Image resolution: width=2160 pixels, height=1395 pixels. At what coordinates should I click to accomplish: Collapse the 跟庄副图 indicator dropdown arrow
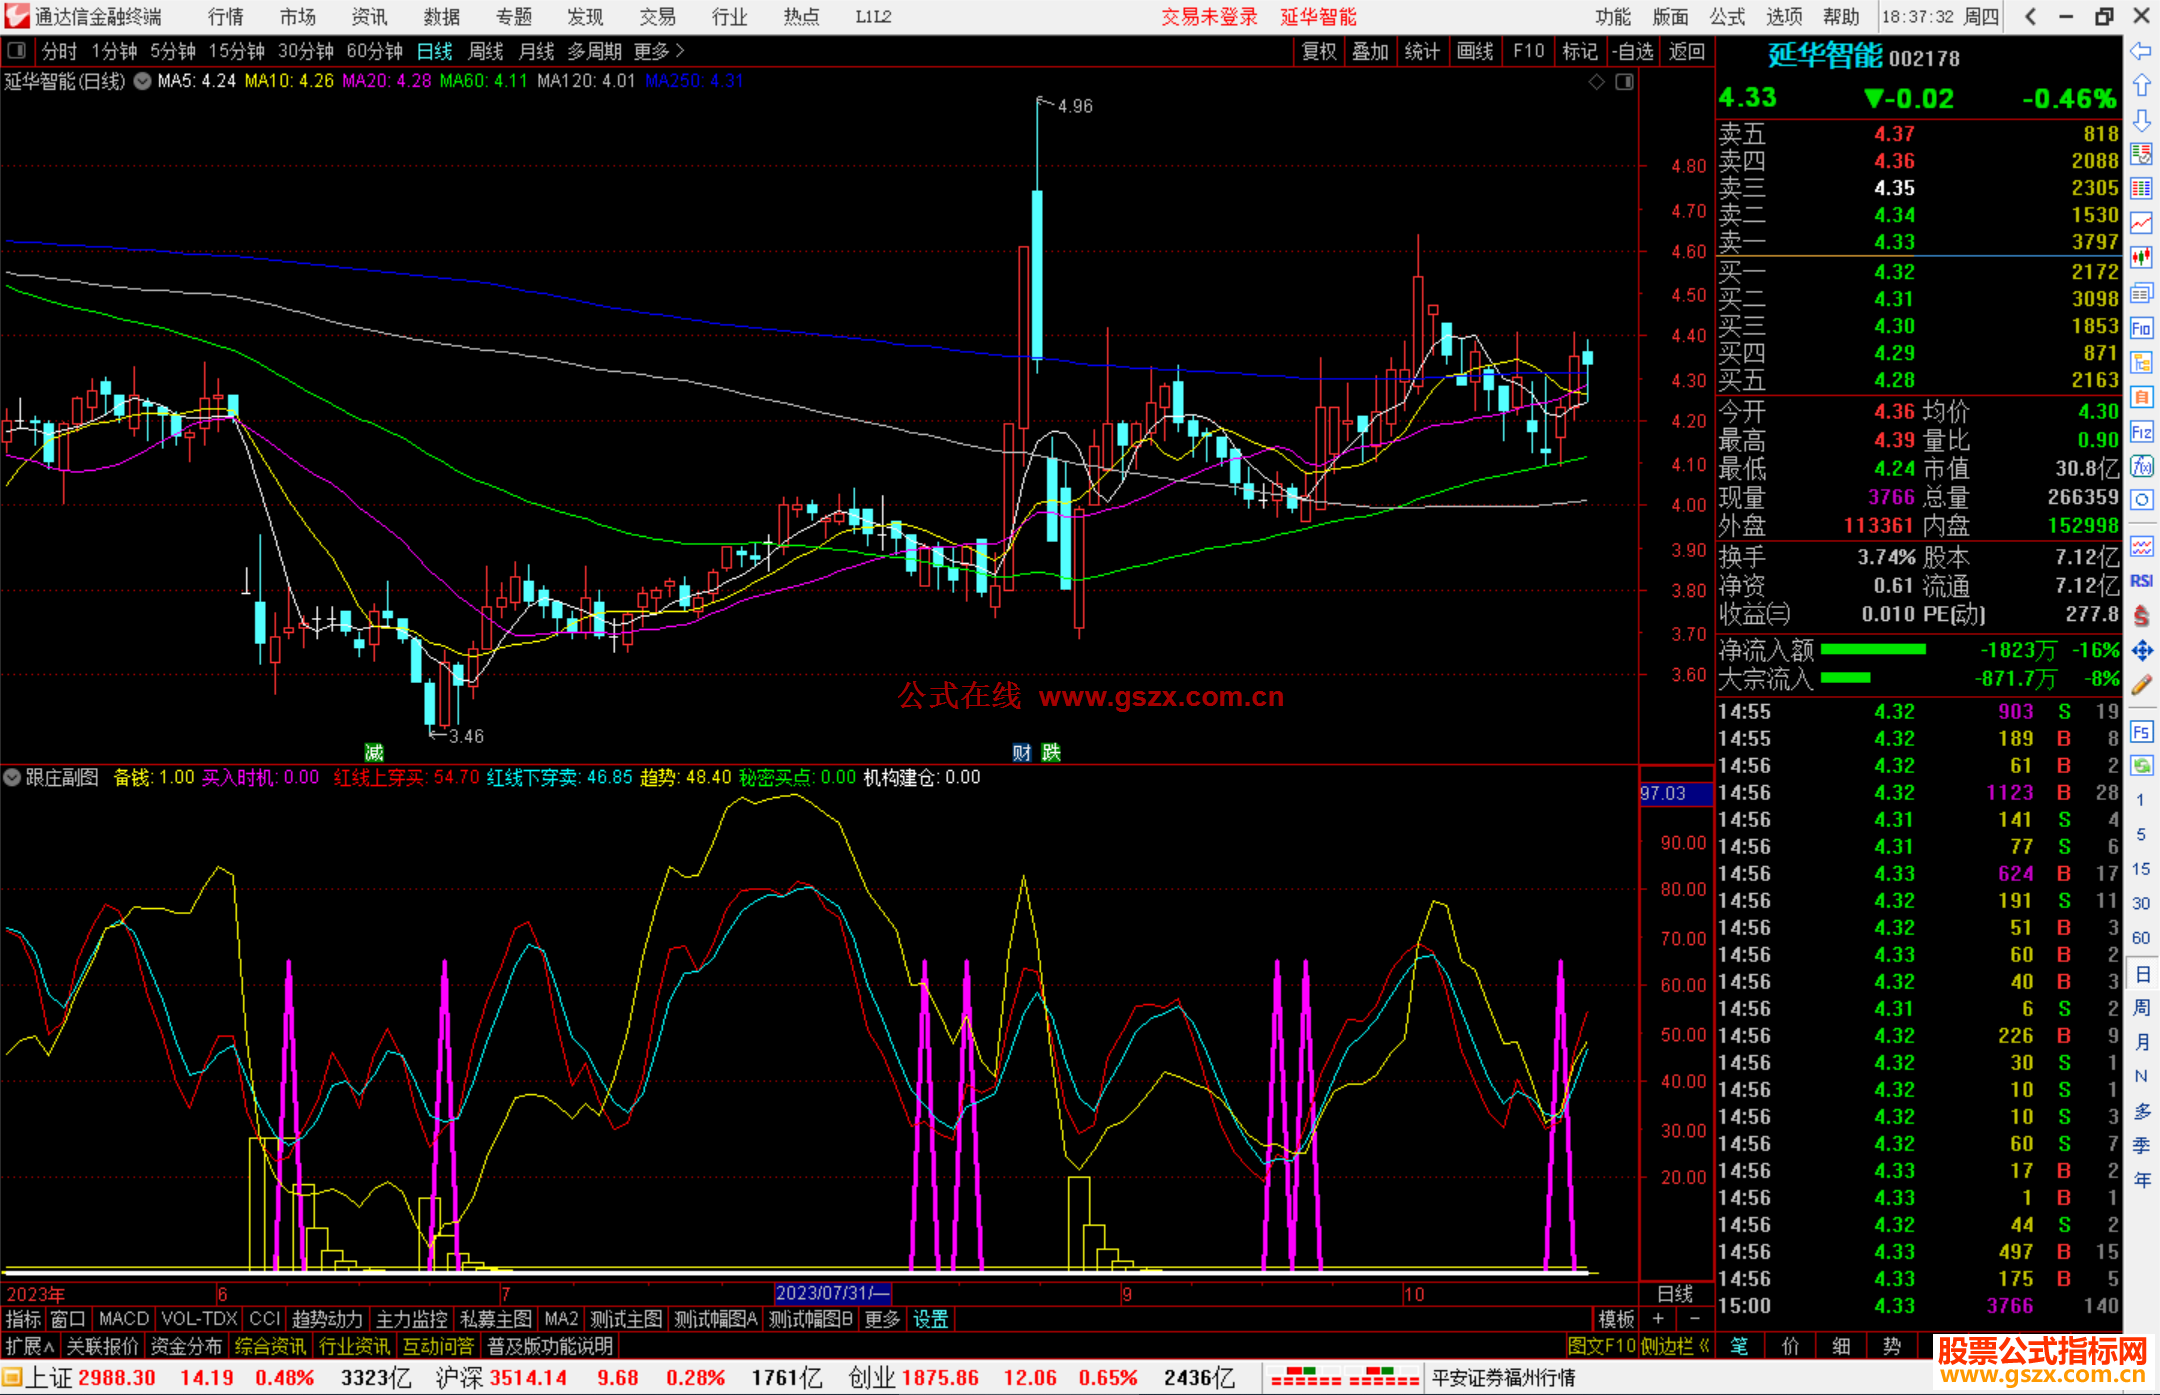coord(12,777)
